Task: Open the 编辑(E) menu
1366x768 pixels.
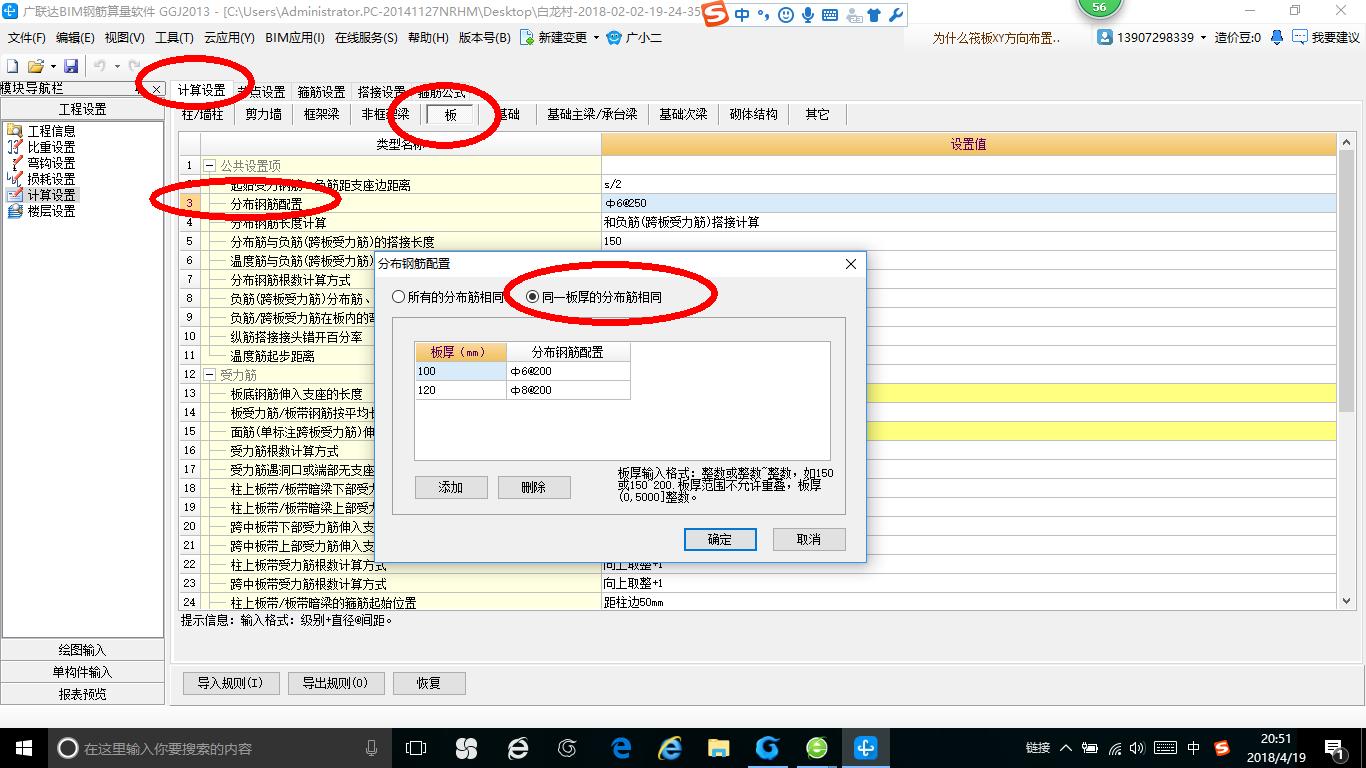Action: (x=75, y=38)
